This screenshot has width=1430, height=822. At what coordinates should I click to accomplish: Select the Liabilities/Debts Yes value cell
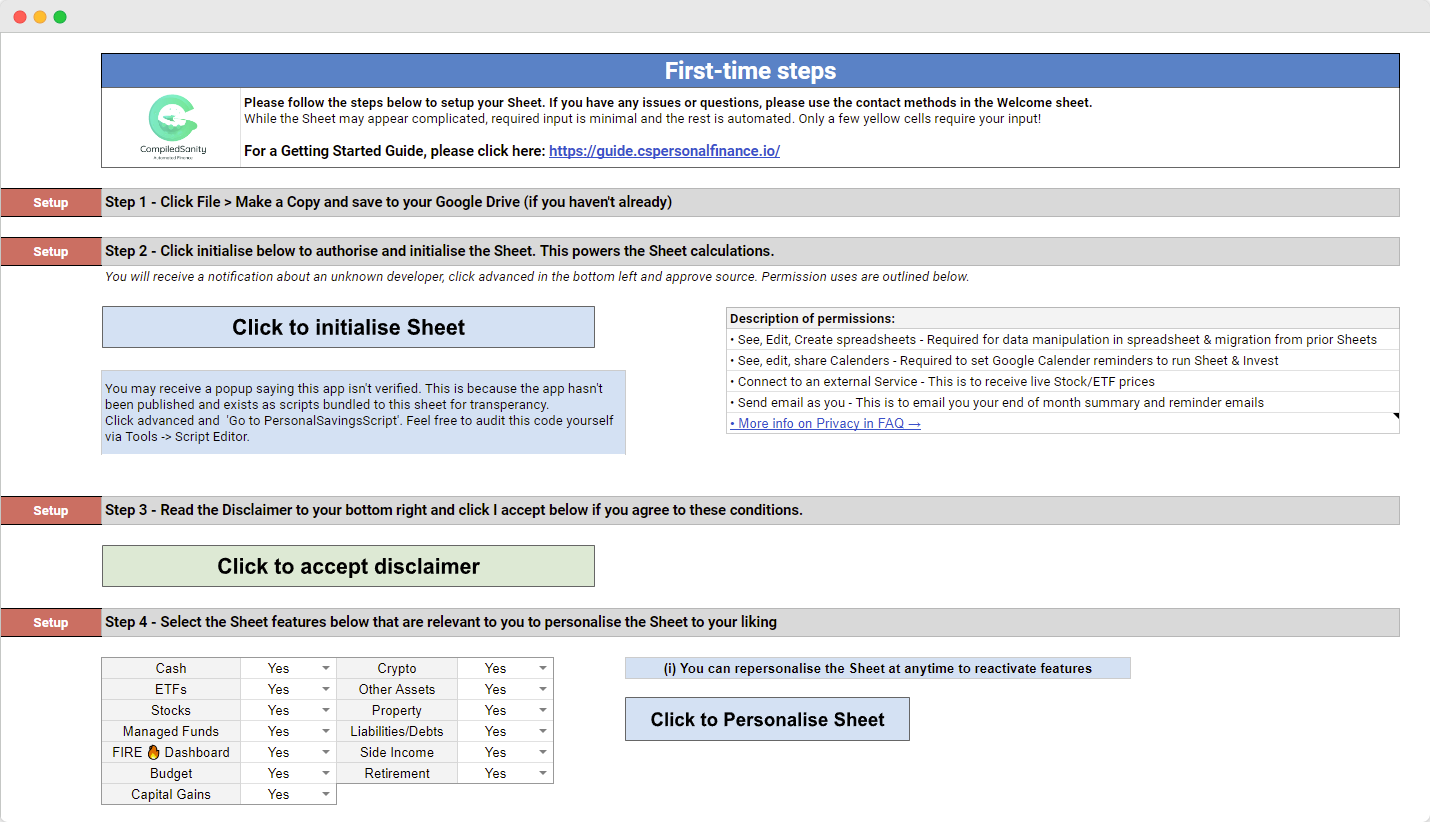496,731
